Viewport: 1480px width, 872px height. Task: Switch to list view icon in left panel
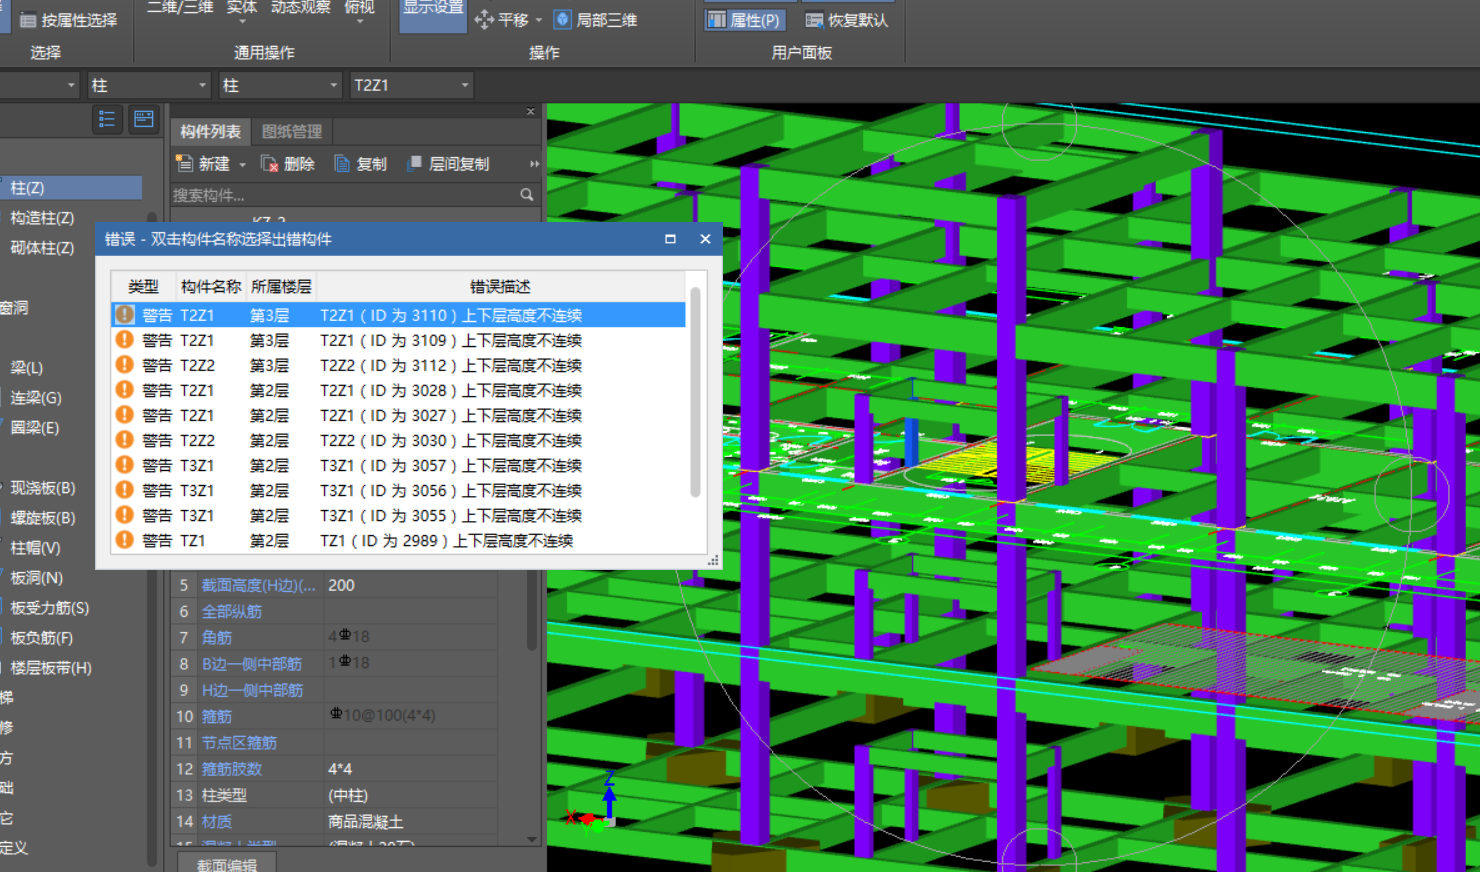pyautogui.click(x=107, y=120)
